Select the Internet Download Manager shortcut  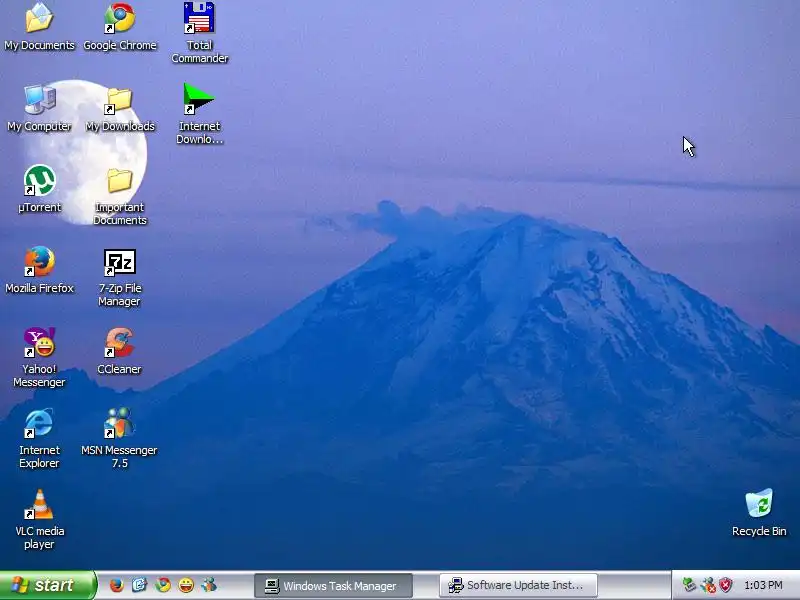pos(199,113)
